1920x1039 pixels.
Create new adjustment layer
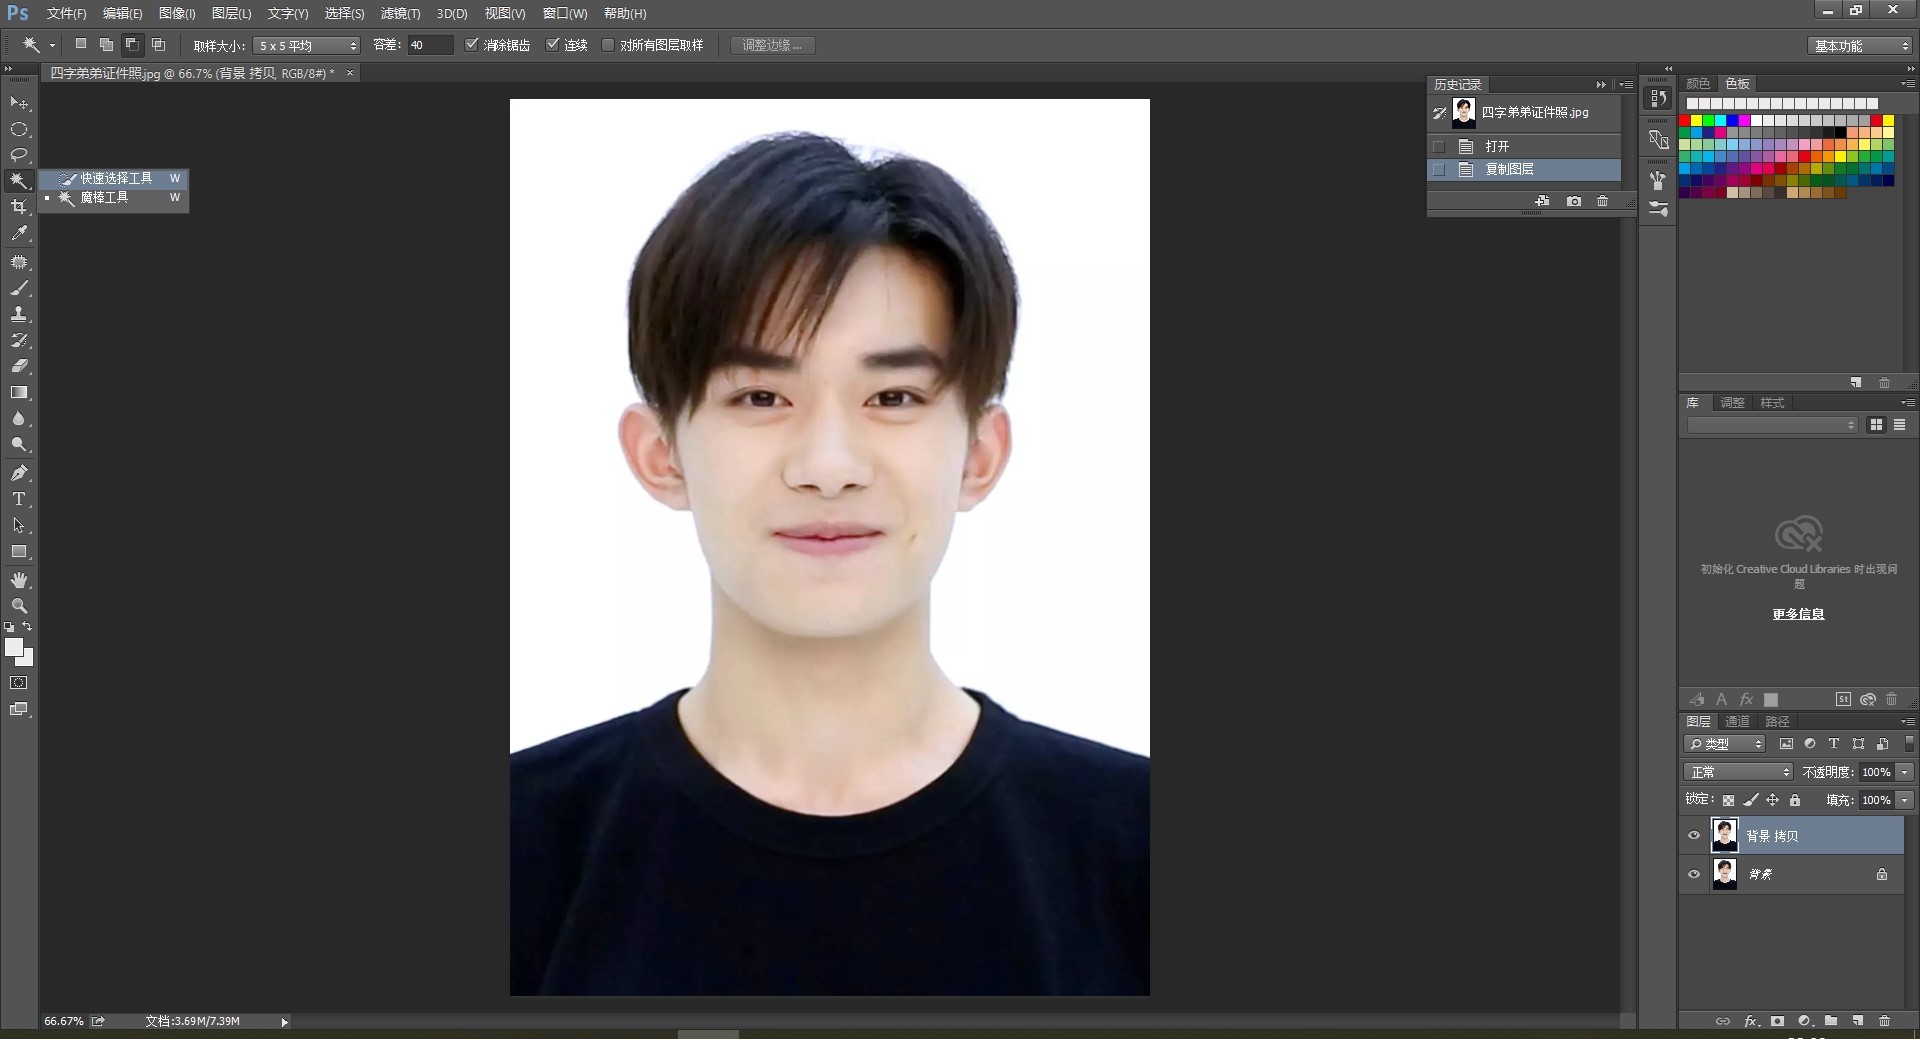(1805, 1021)
